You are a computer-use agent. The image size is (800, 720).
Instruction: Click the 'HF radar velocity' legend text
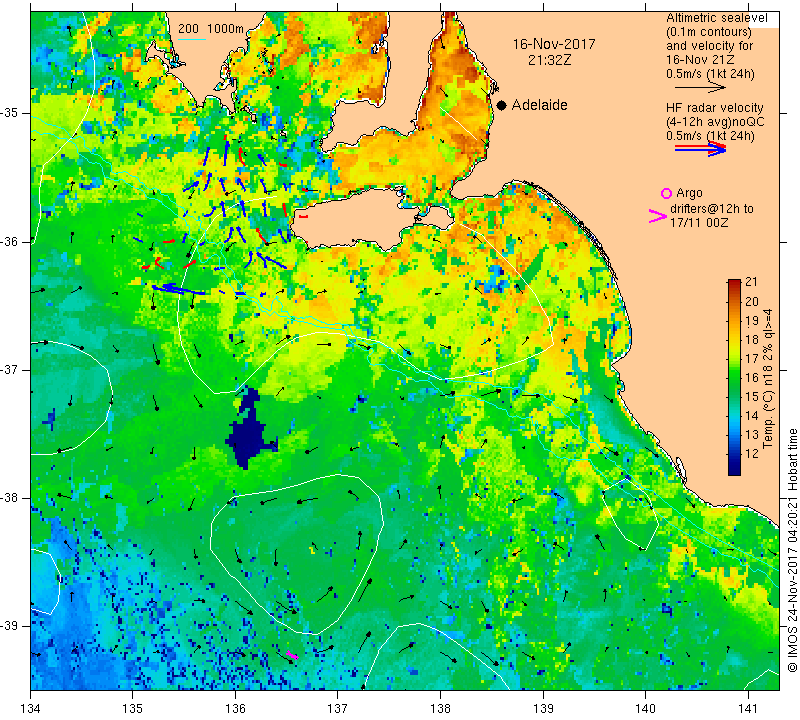coord(714,108)
